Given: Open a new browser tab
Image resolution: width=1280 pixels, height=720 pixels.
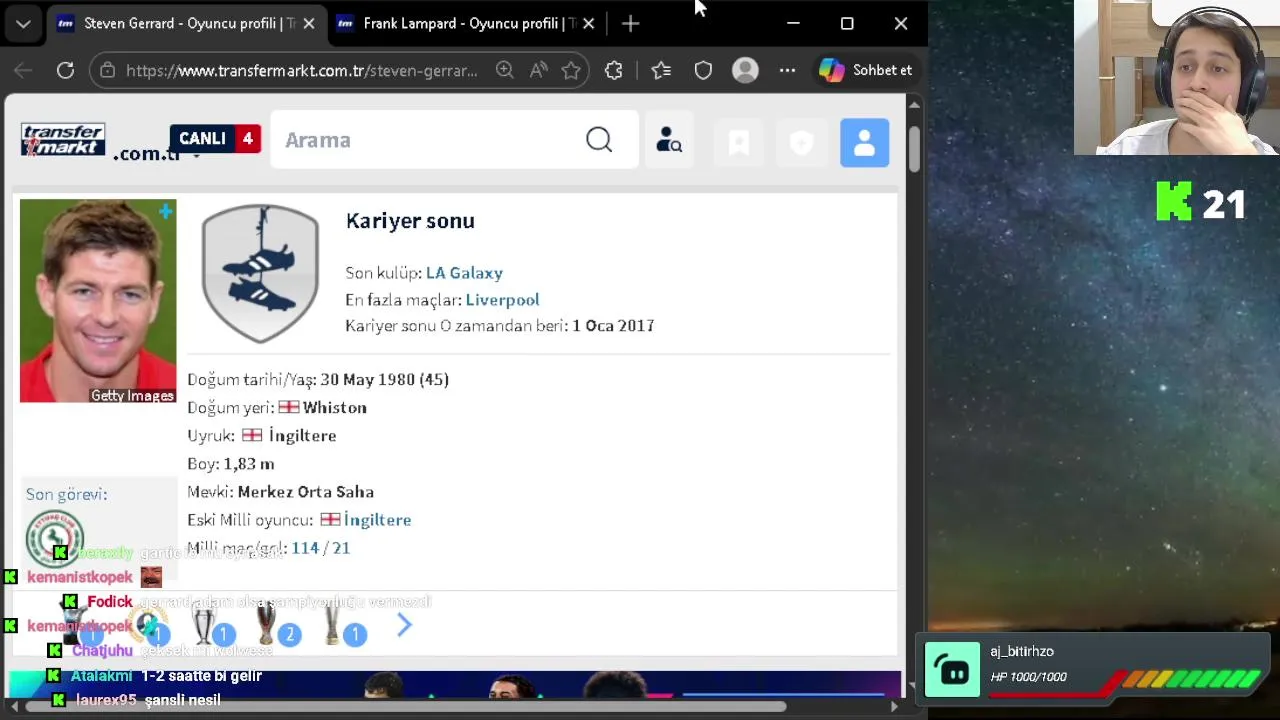Looking at the screenshot, I should 630,23.
